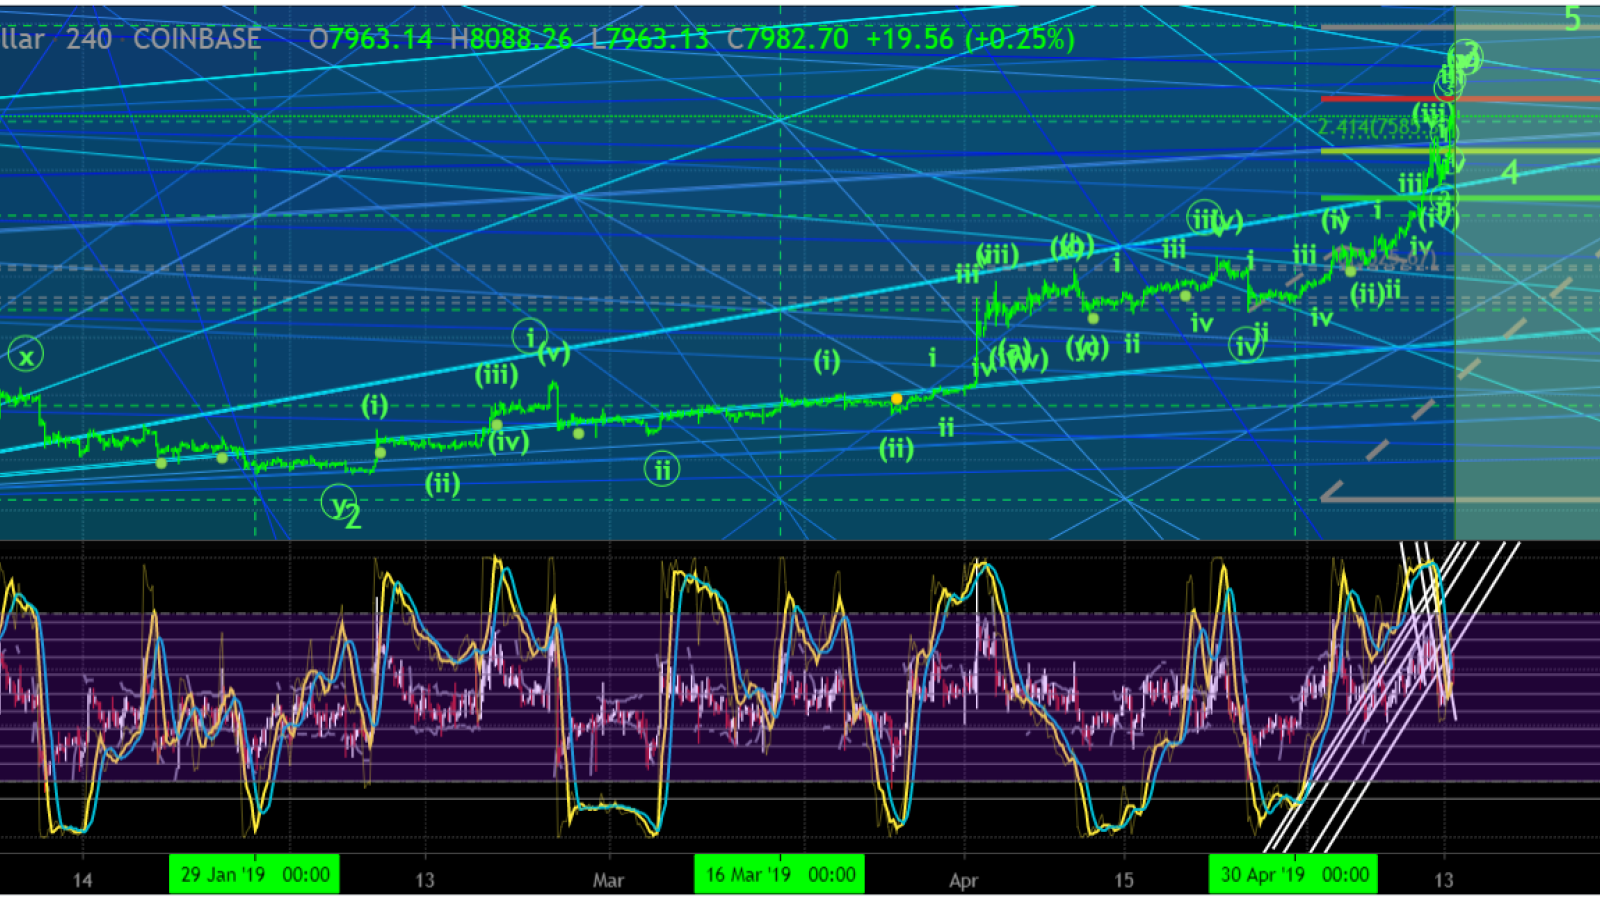Select the orange dot on price line
Viewport: 1600px width, 900px height.
(897, 399)
